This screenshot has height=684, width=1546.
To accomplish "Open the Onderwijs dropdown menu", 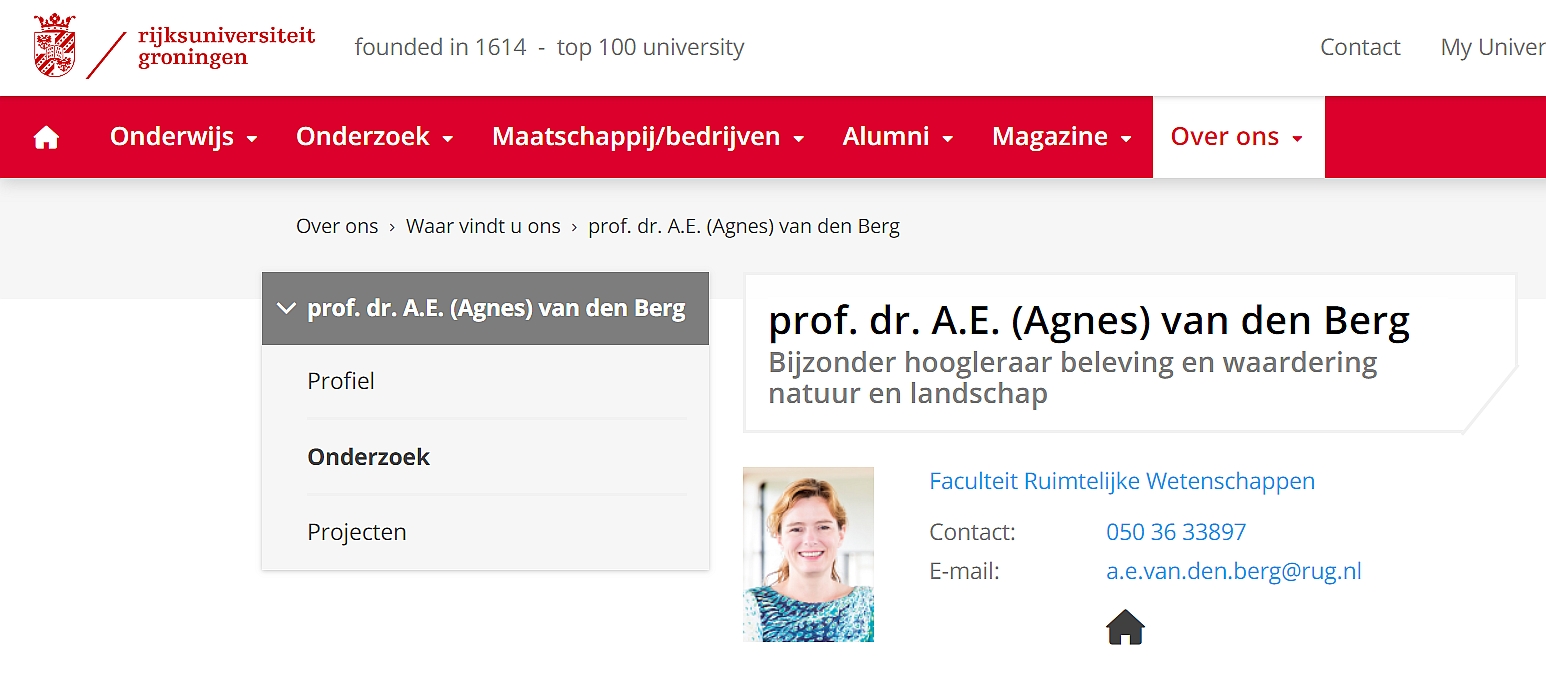I will (x=184, y=137).
